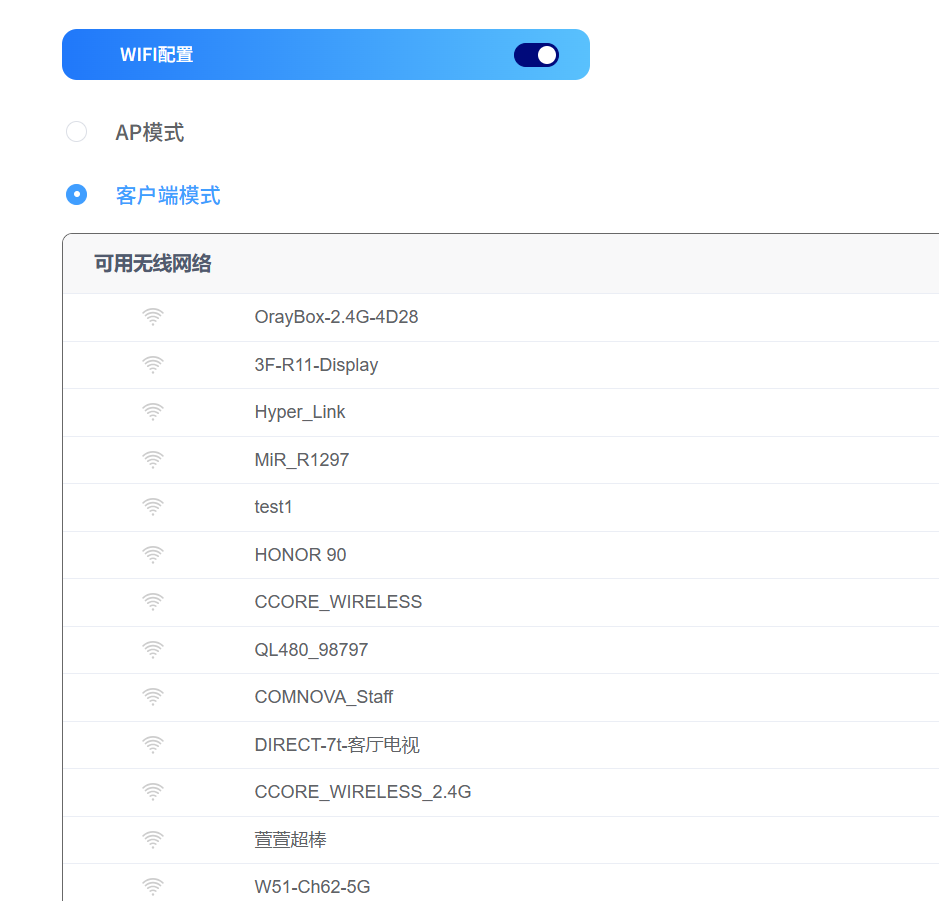The height and width of the screenshot is (901, 939).
Task: Click the WiFi signal icon for OrayBox-2.4G-4D28
Action: pyautogui.click(x=153, y=317)
